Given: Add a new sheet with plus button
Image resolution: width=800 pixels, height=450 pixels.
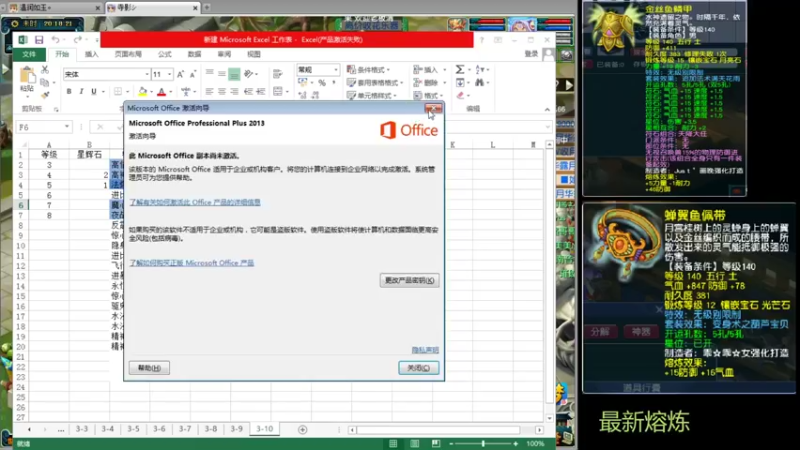Looking at the screenshot, I should tap(303, 430).
